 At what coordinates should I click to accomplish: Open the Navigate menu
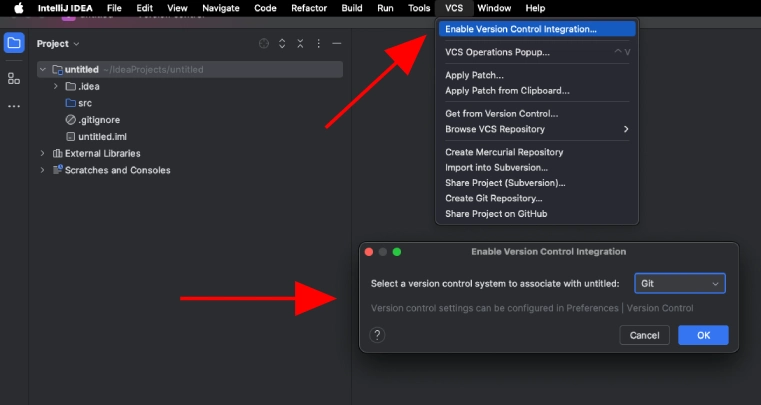click(x=221, y=8)
